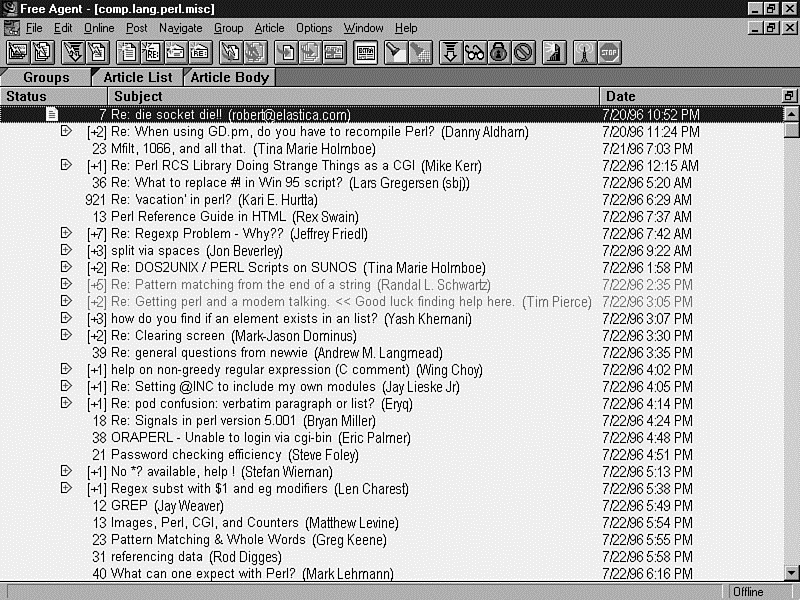Click the STOP sign toolbar icon
Viewport: 800px width, 600px height.
(x=609, y=52)
